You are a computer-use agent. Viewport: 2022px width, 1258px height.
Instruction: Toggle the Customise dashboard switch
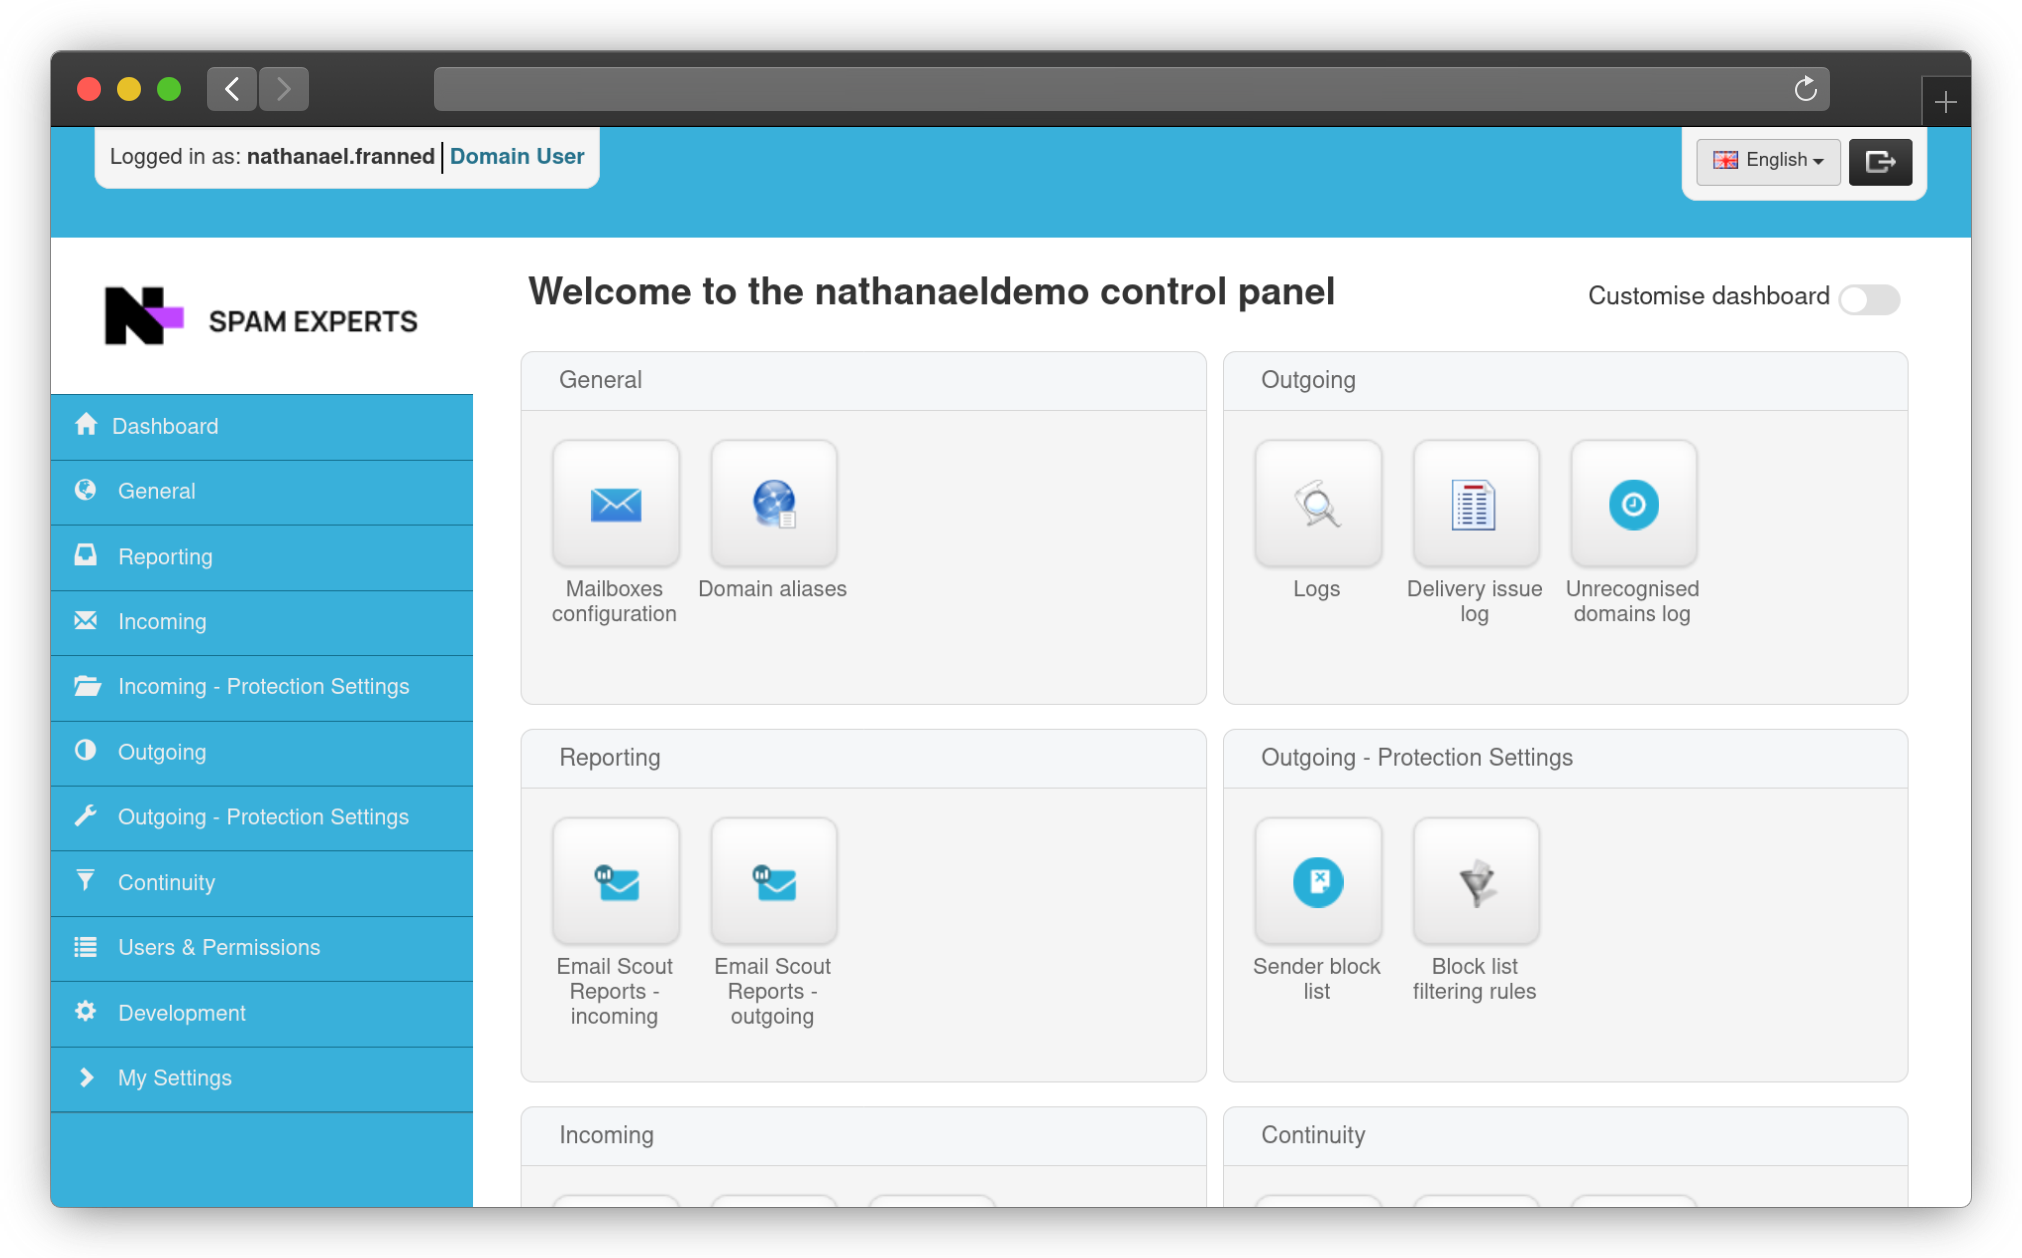point(1869,299)
